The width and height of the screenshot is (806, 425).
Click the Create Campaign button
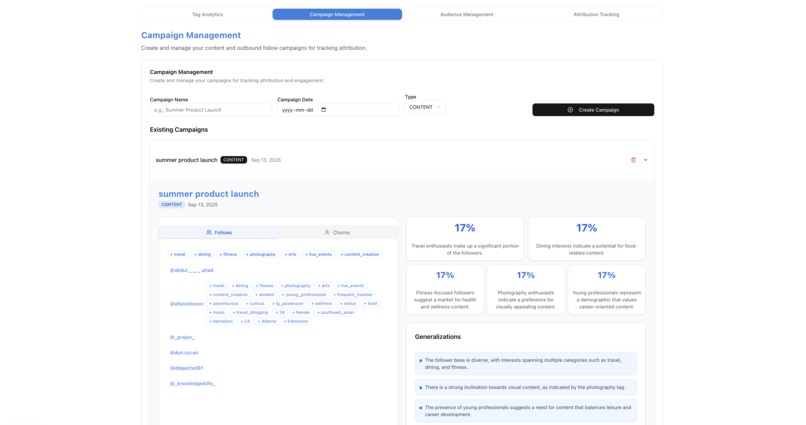(x=593, y=110)
